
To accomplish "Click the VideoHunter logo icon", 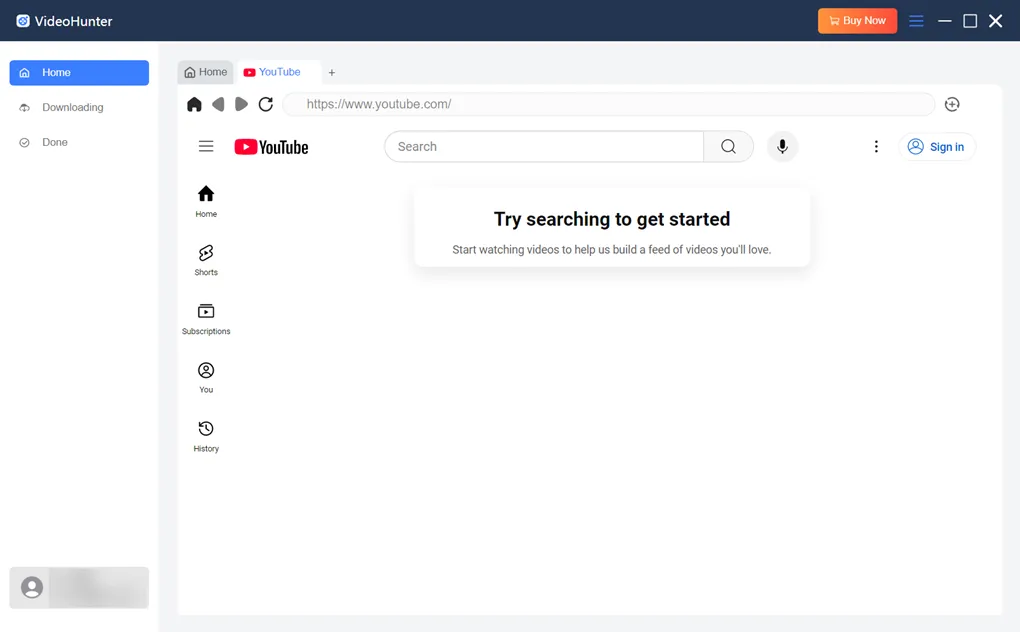I will pos(23,21).
